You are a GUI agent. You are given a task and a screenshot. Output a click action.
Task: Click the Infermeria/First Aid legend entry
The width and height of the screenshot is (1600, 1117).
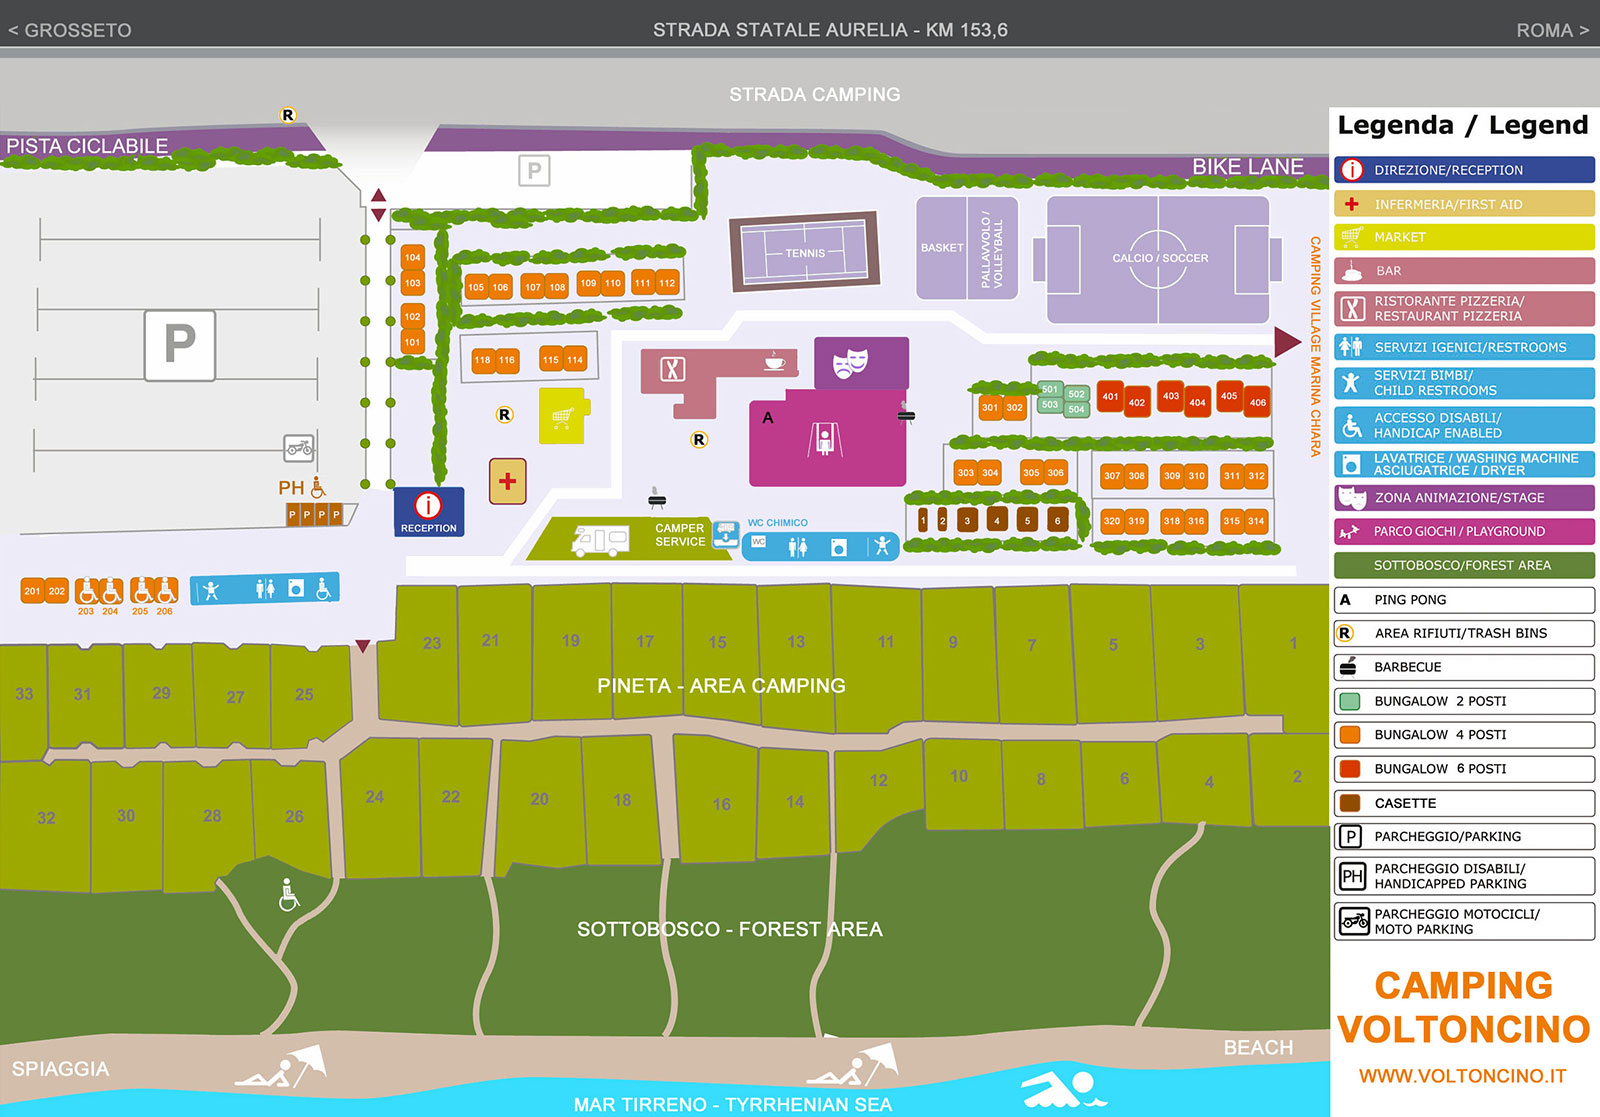pyautogui.click(x=1464, y=204)
